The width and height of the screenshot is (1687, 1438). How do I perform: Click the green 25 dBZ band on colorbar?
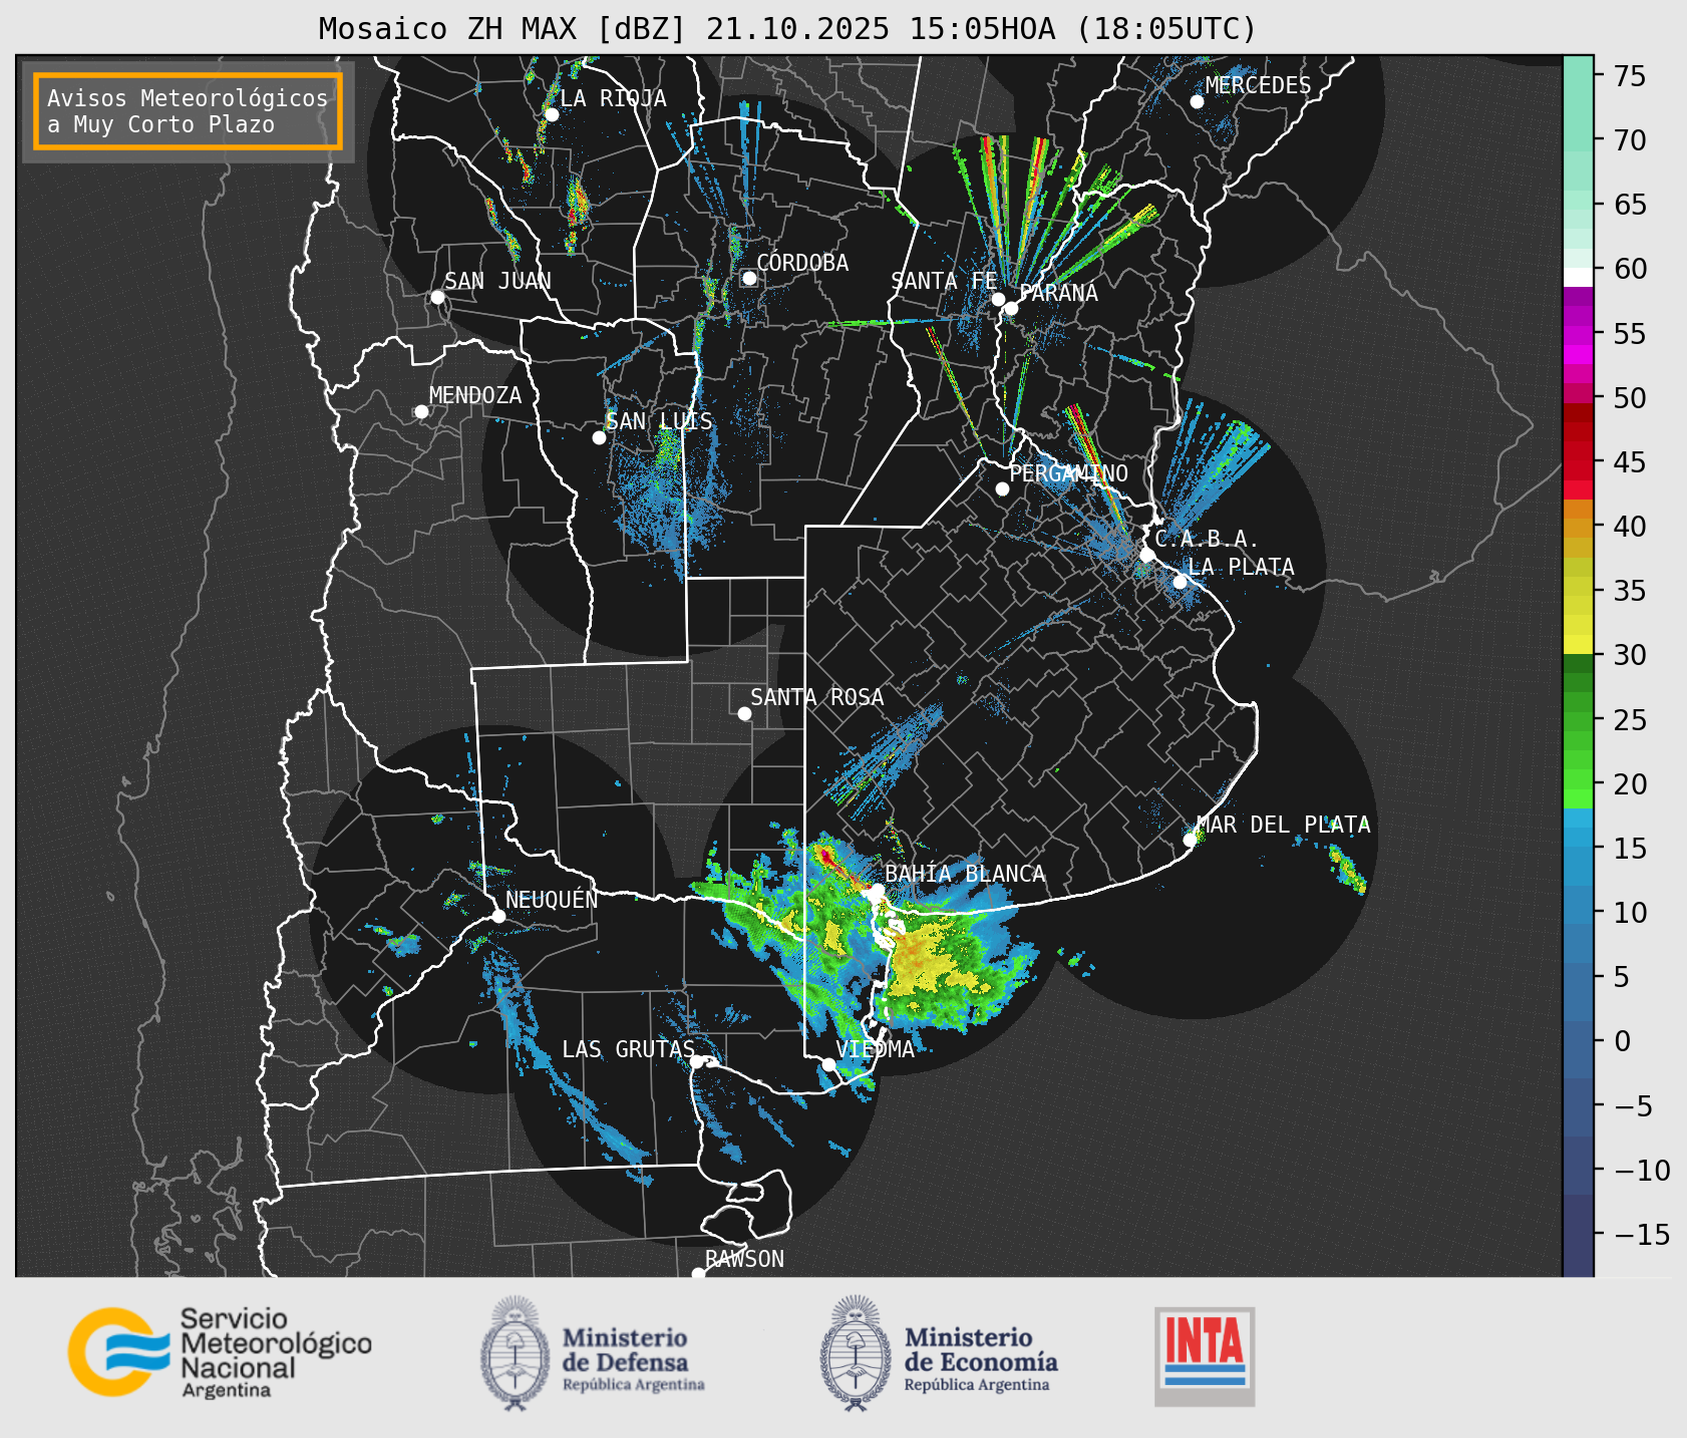(x=1578, y=720)
